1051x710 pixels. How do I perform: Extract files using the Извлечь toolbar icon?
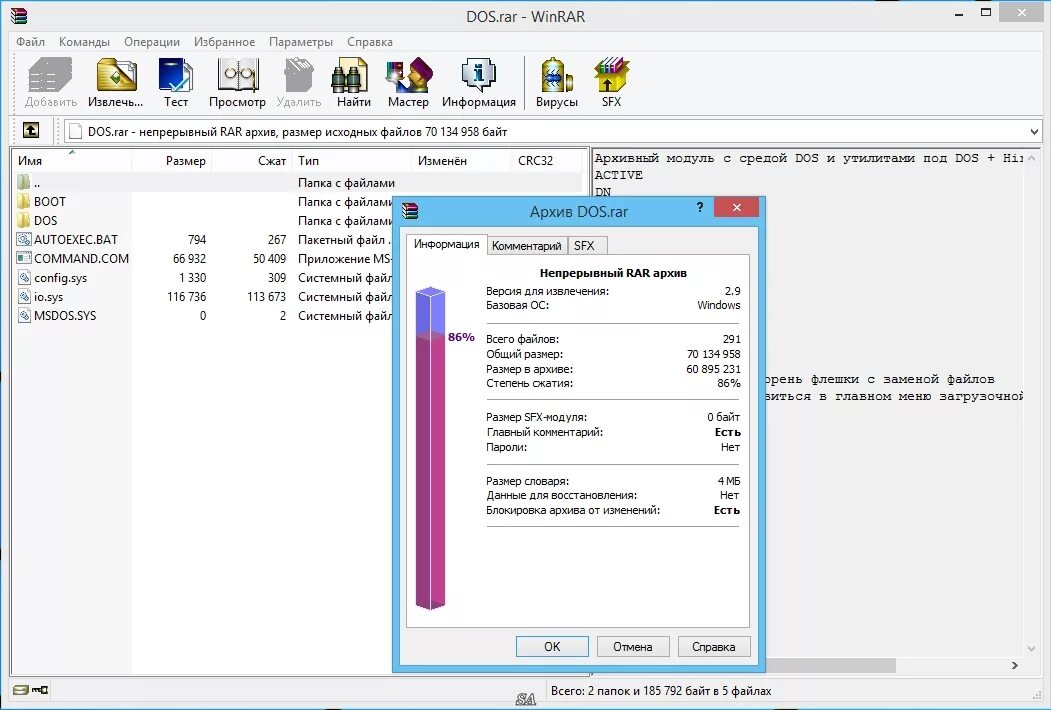115,80
